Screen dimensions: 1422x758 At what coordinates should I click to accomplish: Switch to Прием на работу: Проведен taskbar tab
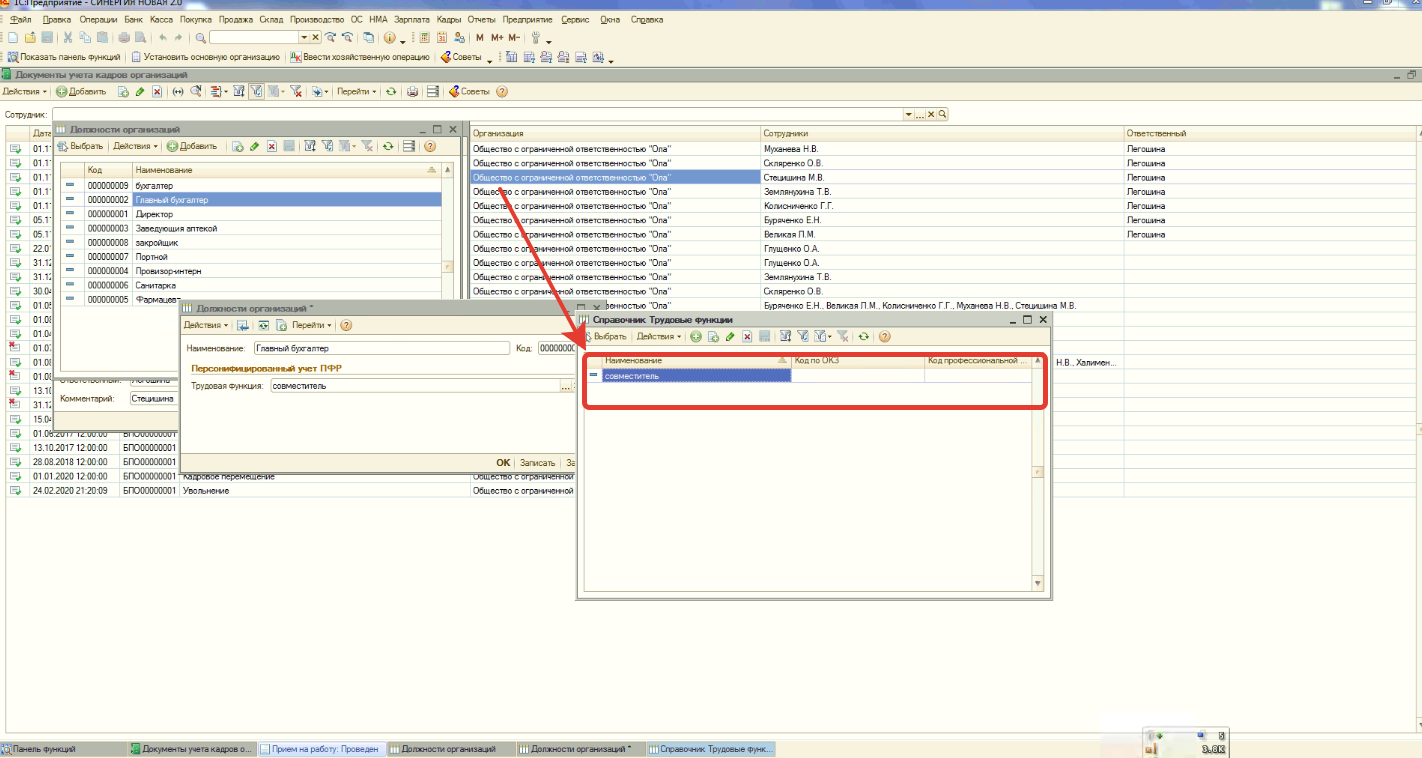tap(320, 749)
